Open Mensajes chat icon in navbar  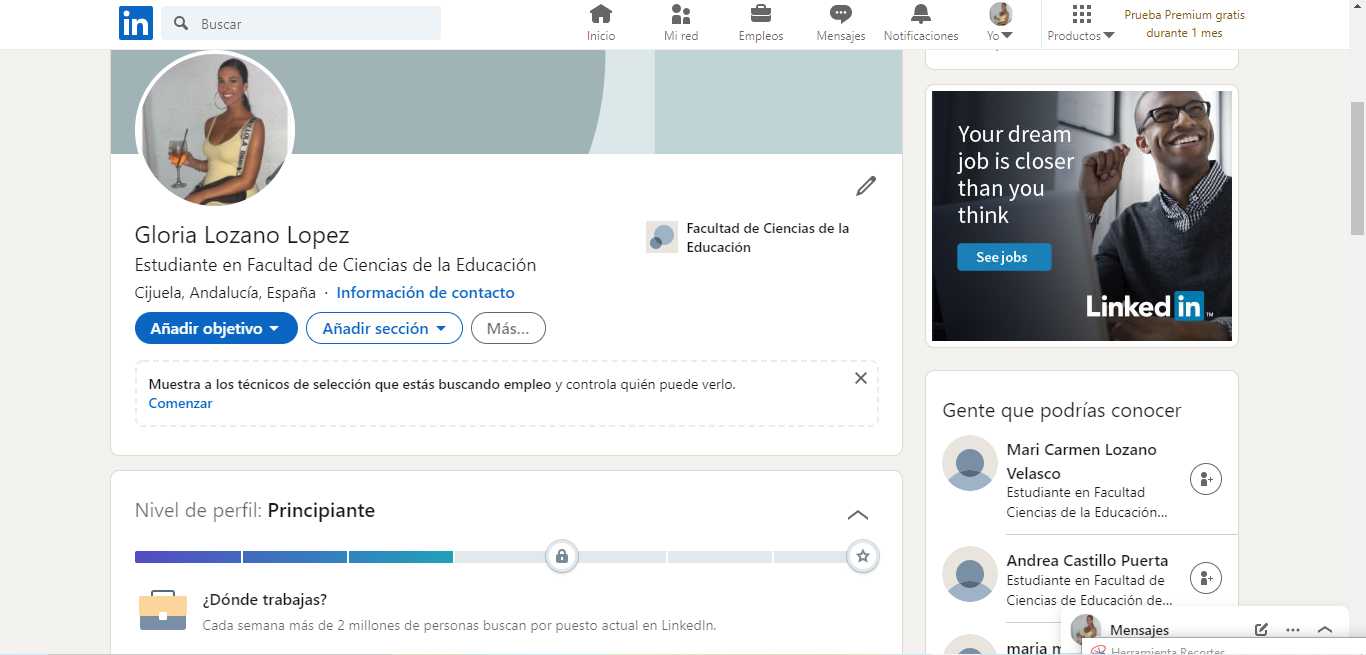(841, 14)
